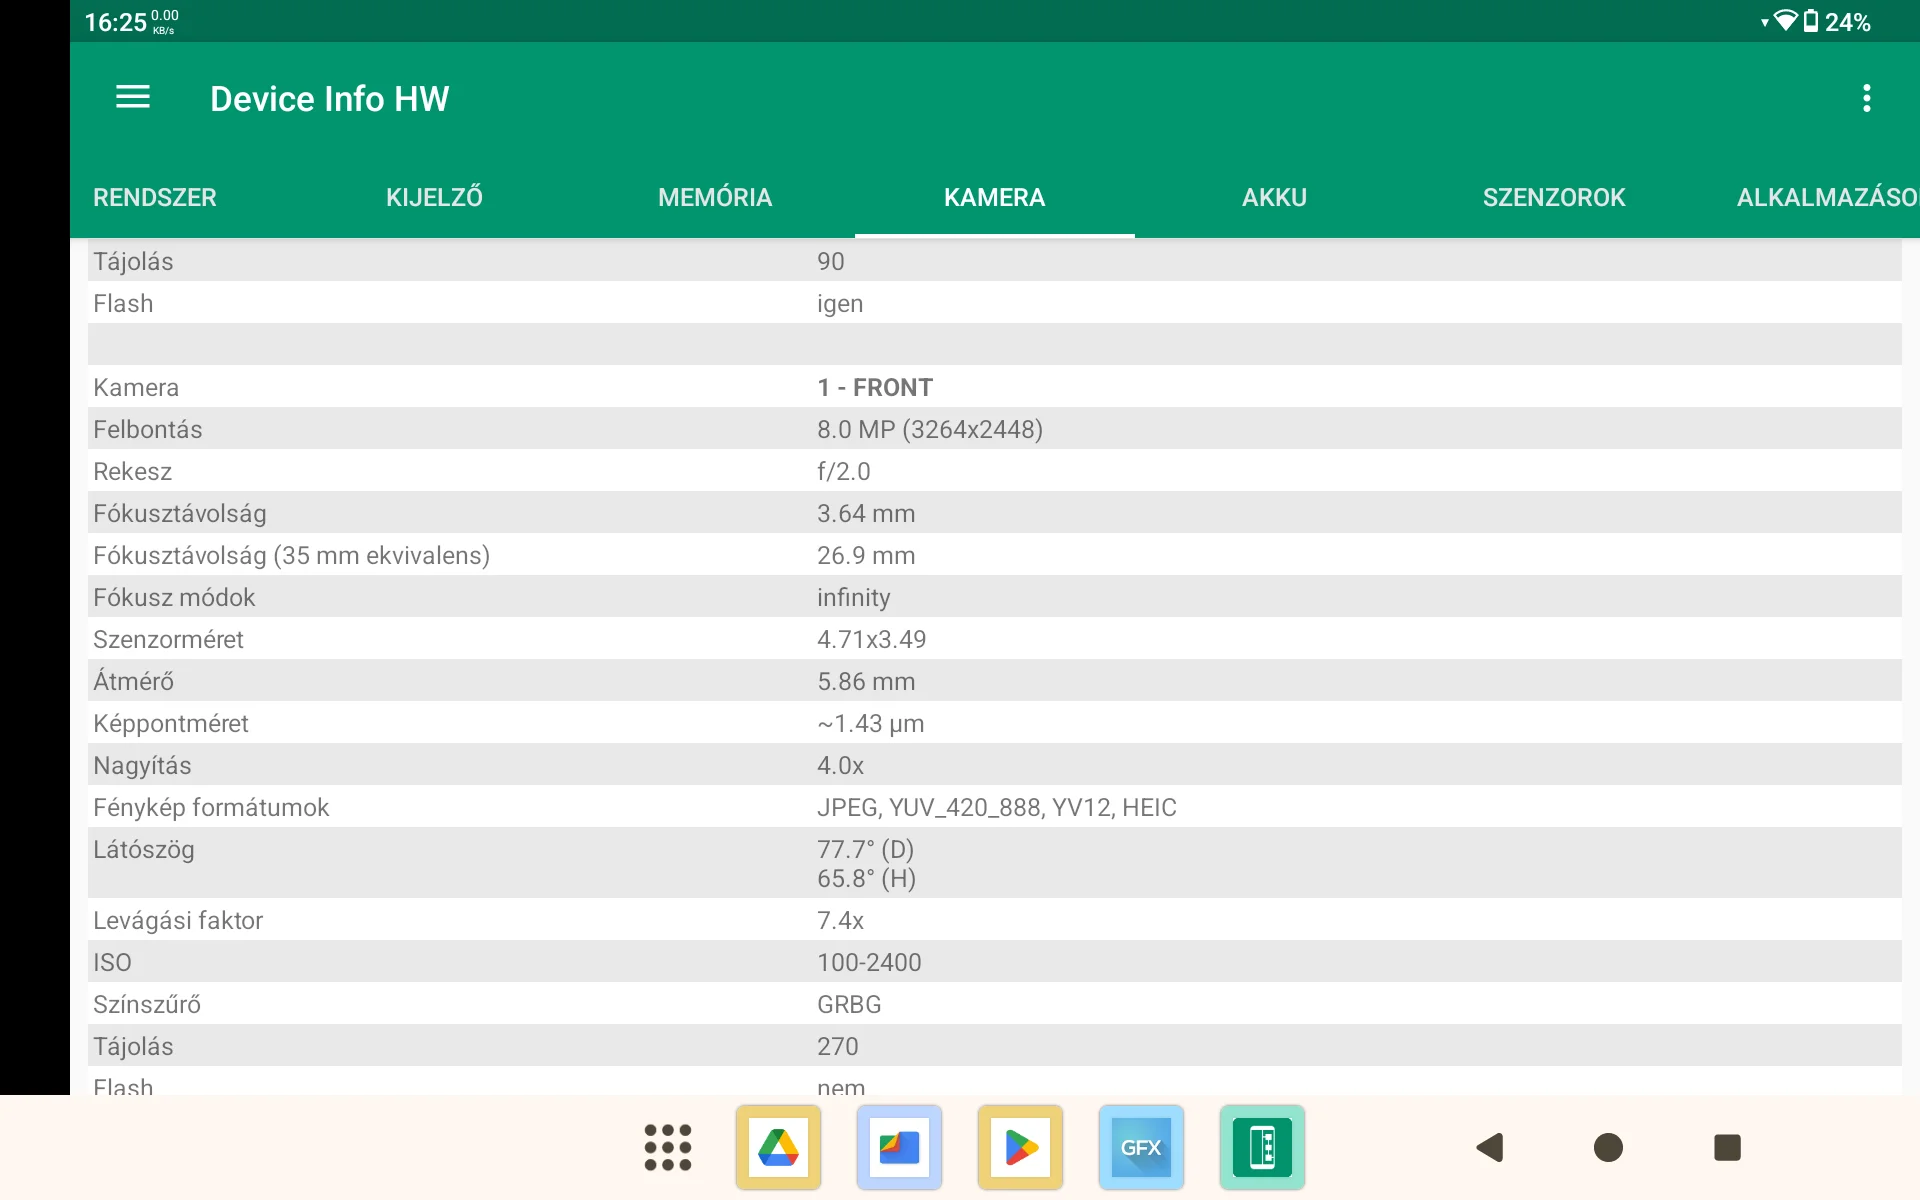This screenshot has width=1920, height=1200.
Task: Select the 77.7° (D) field of view
Action: [866, 849]
